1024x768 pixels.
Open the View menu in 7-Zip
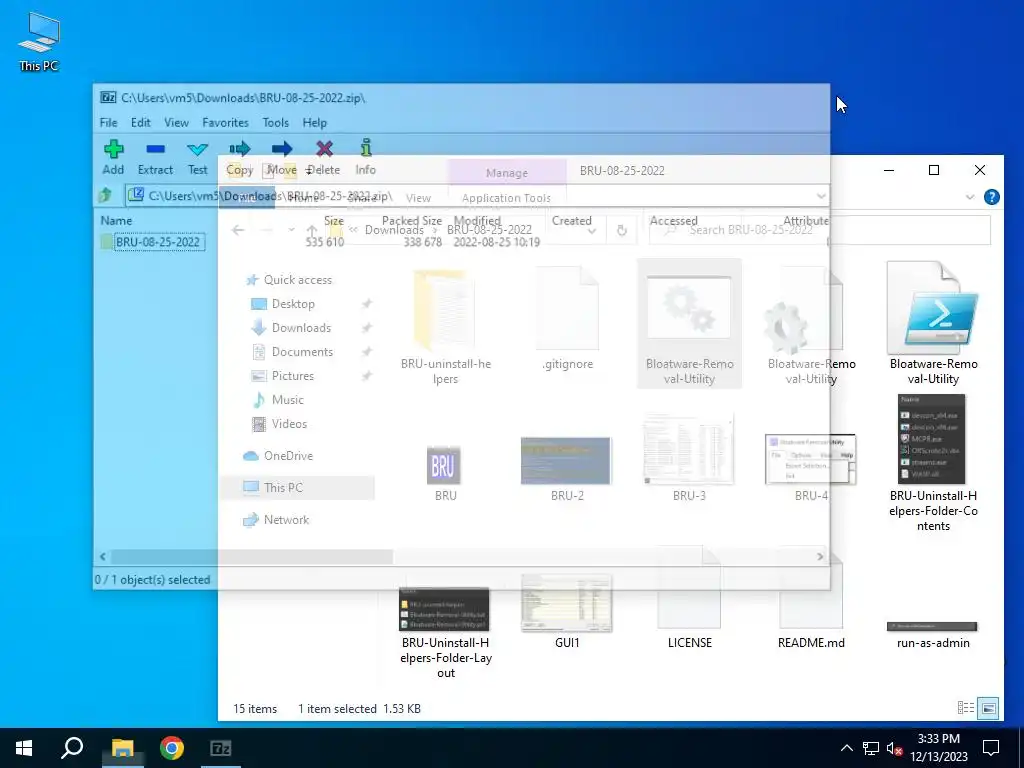[x=176, y=123]
